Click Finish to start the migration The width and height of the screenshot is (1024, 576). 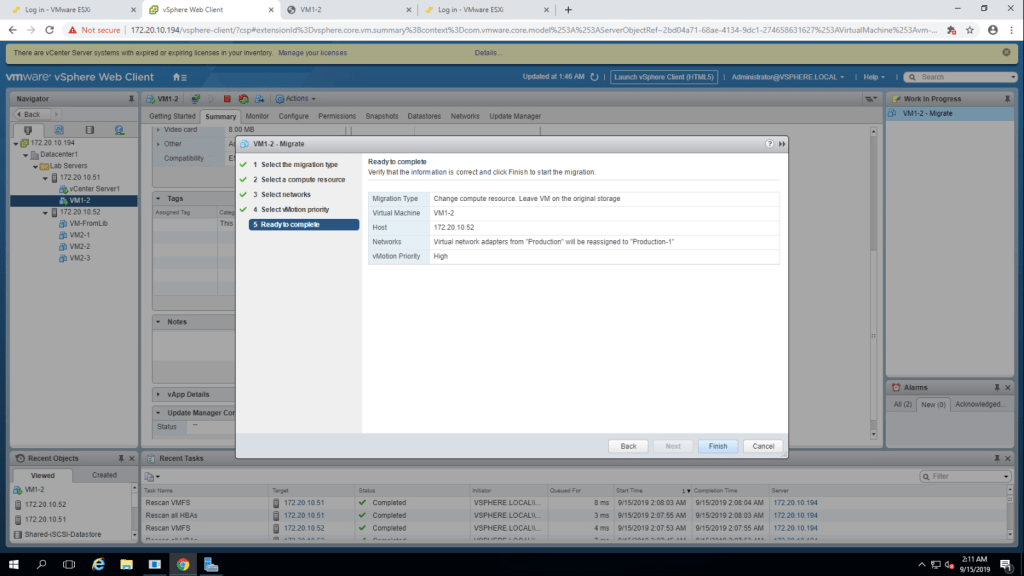[718, 446]
